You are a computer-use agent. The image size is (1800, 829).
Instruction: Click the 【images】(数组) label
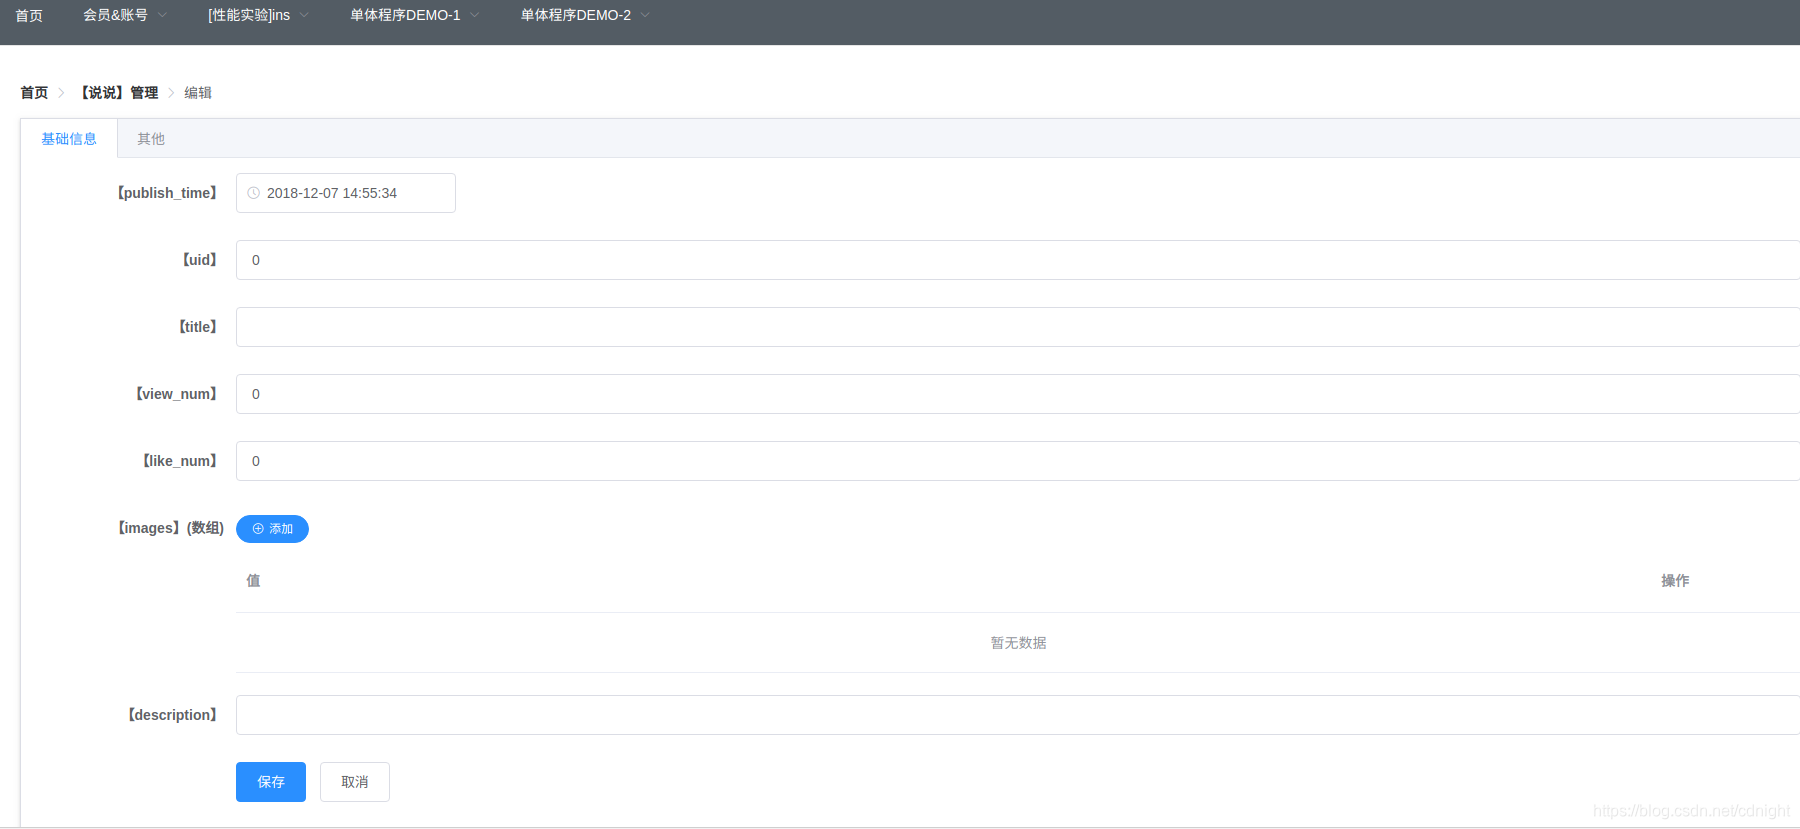(x=169, y=528)
